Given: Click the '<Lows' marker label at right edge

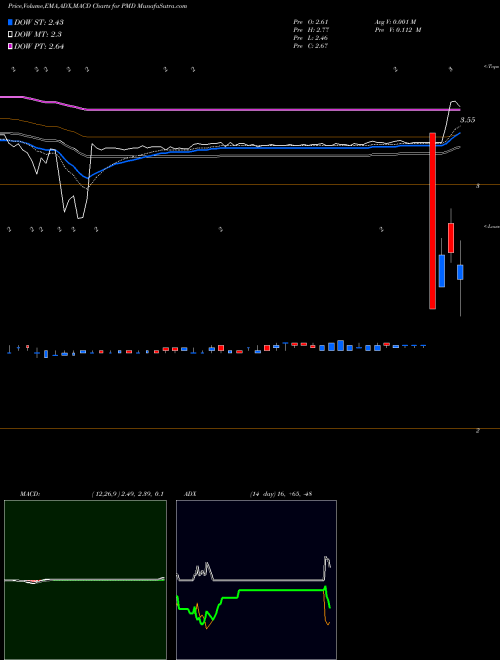Looking at the screenshot, I should pos(491,226).
